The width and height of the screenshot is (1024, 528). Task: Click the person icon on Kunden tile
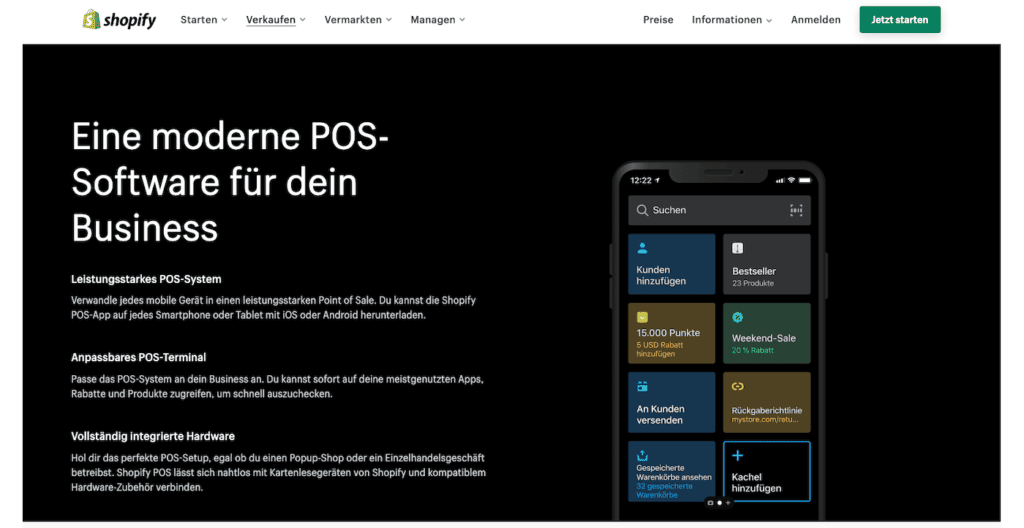[x=642, y=248]
